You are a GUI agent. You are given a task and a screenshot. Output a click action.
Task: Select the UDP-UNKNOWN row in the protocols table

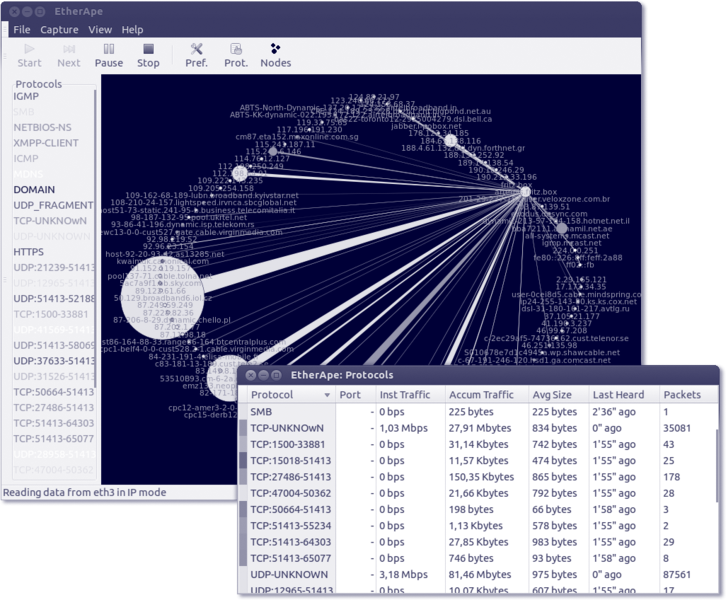289,575
